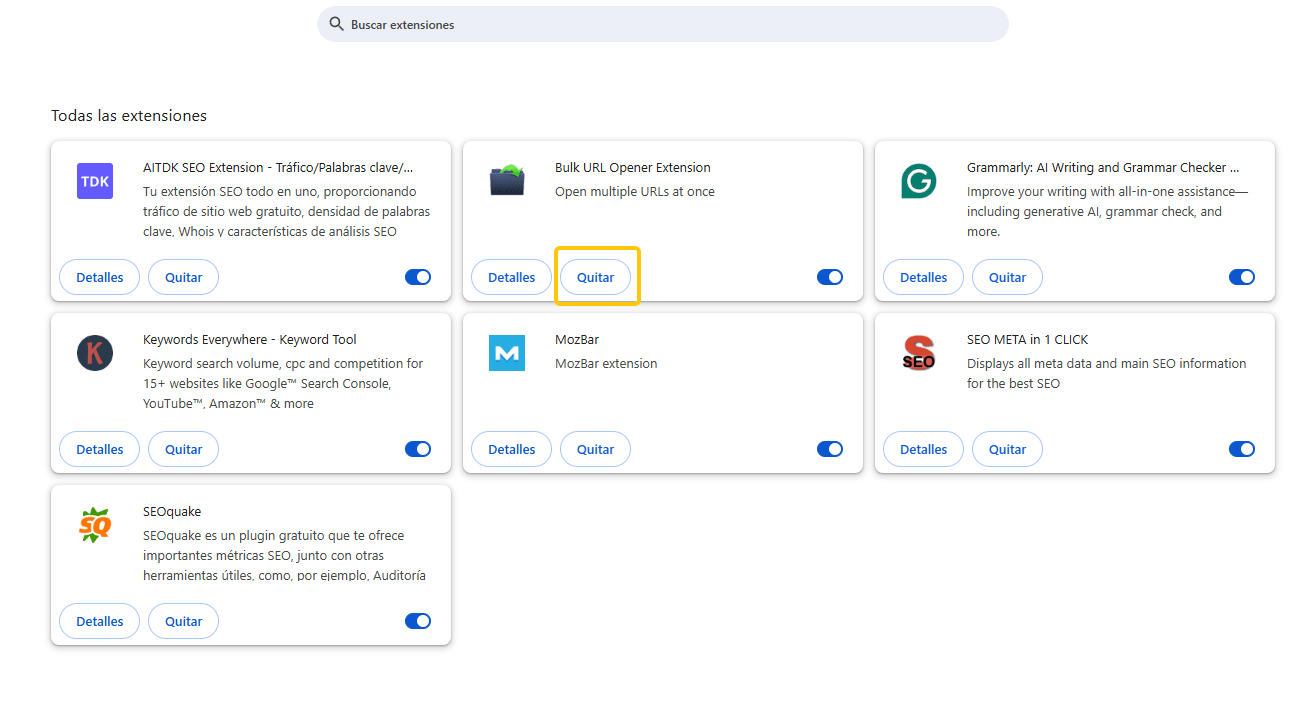Click the AITDK SEO Extension title text
This screenshot has width=1302, height=711.
click(278, 167)
